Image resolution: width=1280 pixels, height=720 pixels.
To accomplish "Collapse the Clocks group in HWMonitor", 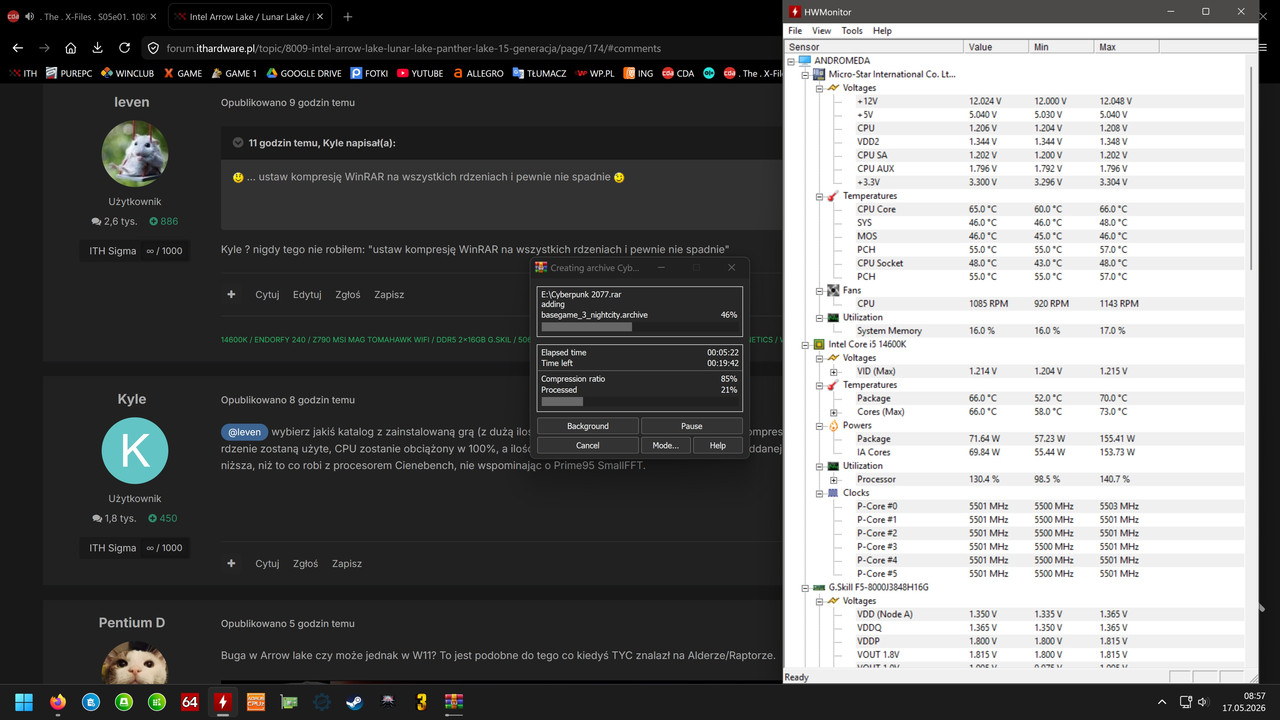I will pos(820,493).
